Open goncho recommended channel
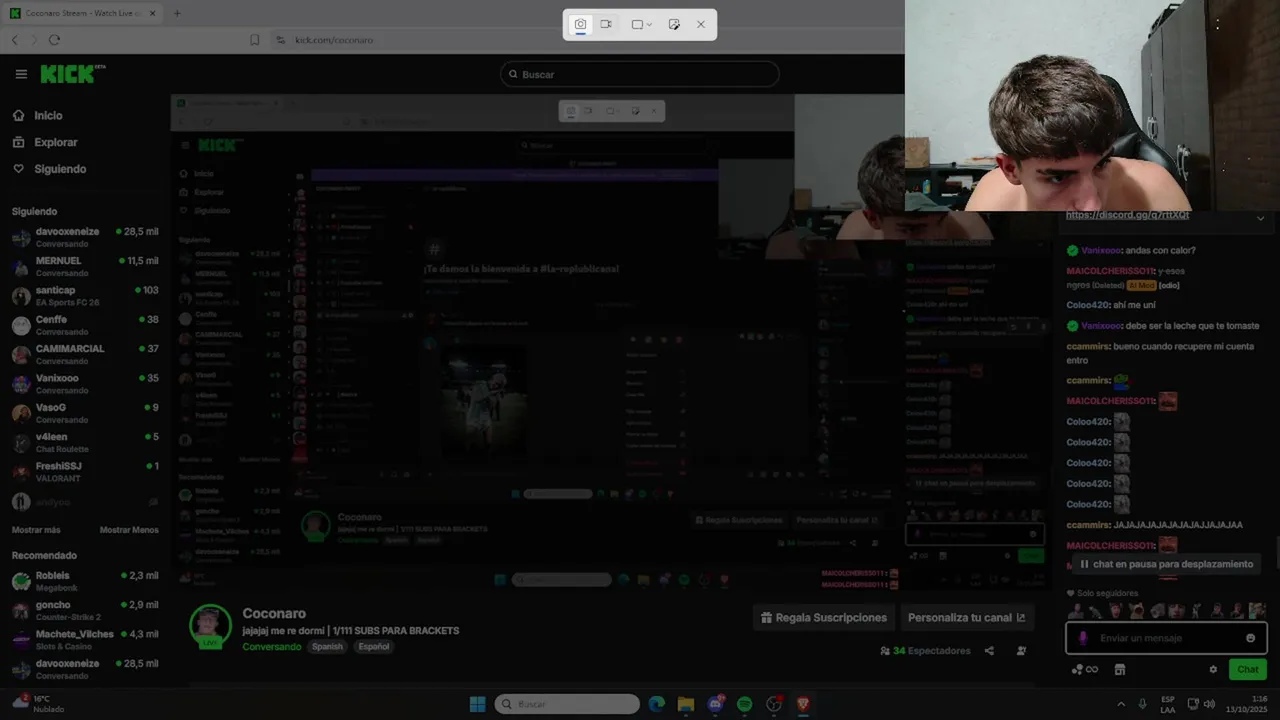 point(84,610)
